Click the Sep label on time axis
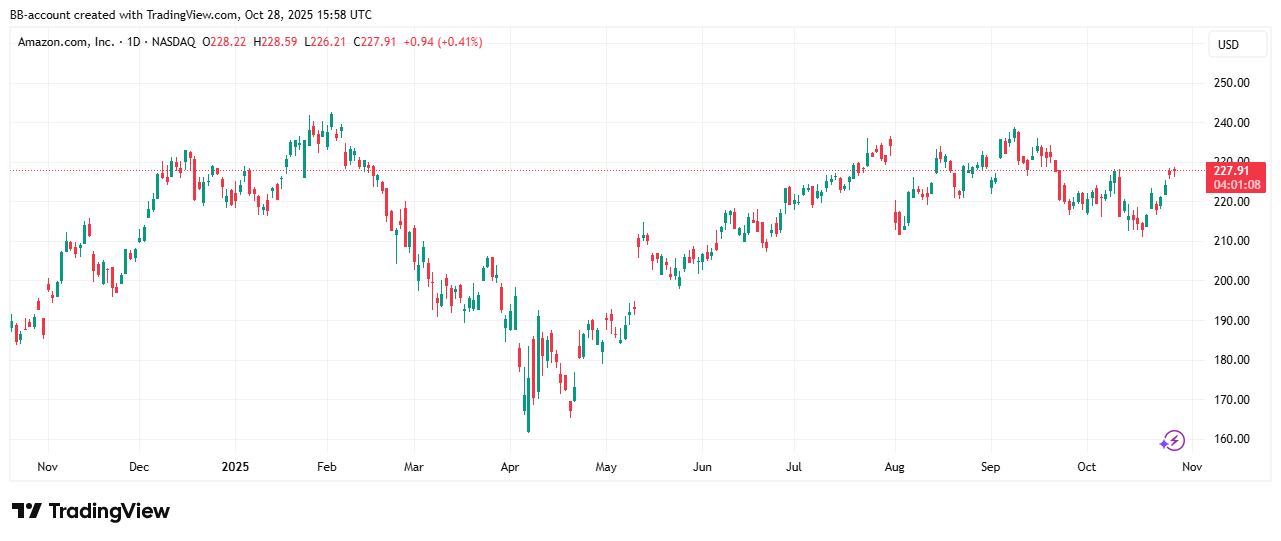This screenshot has width=1281, height=541. point(990,467)
